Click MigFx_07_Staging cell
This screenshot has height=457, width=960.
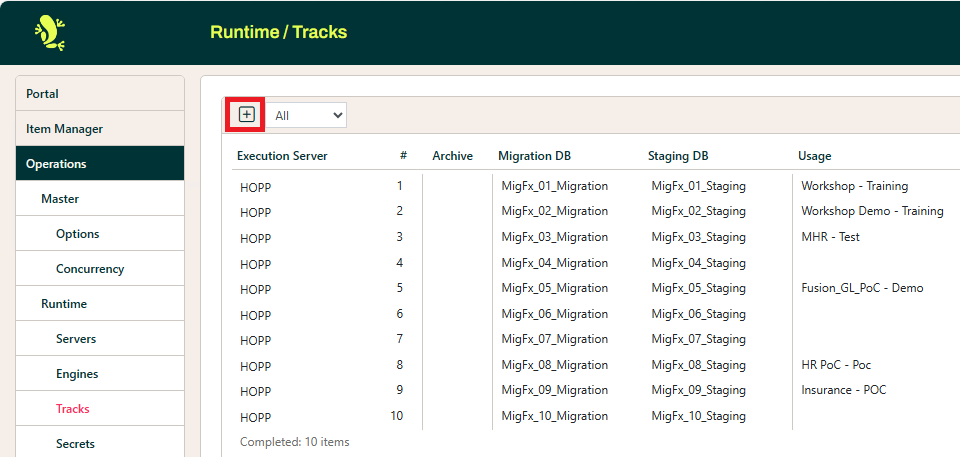pos(699,339)
